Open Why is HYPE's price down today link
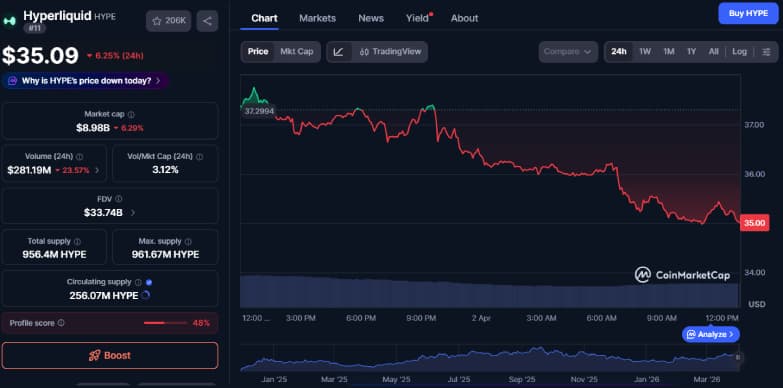783x388 pixels. [86, 81]
